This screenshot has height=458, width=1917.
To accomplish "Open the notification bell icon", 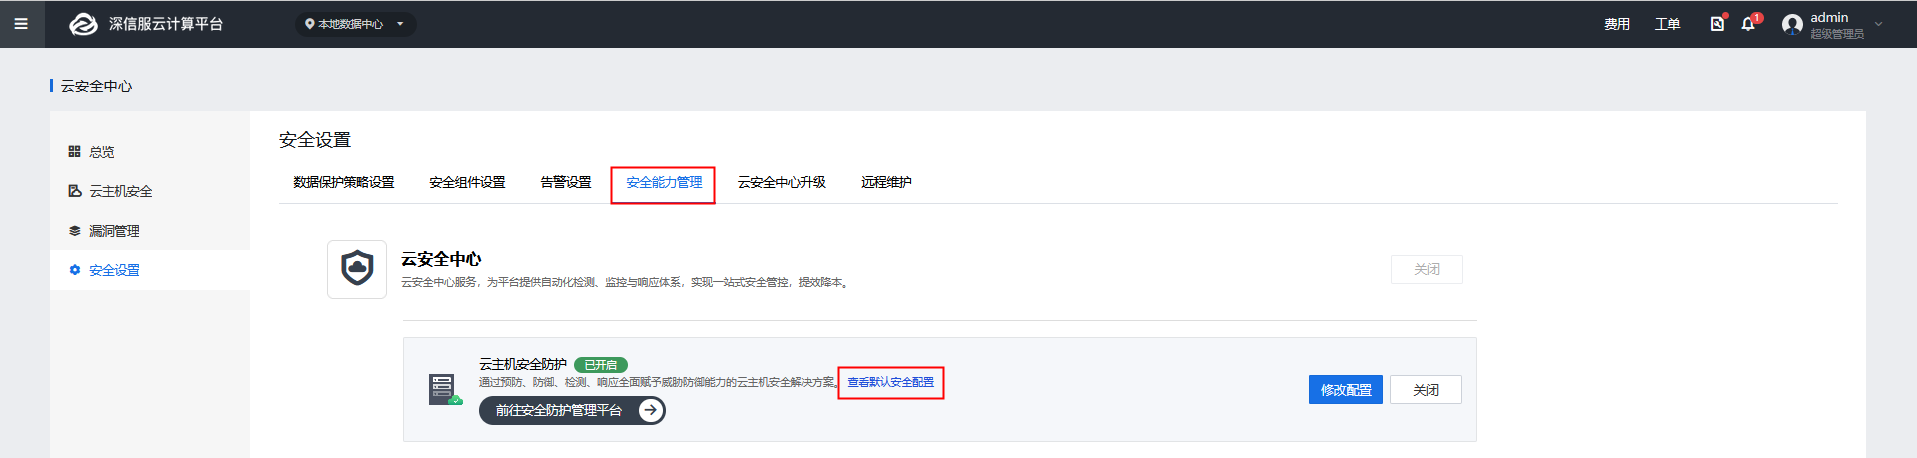I will (x=1749, y=23).
